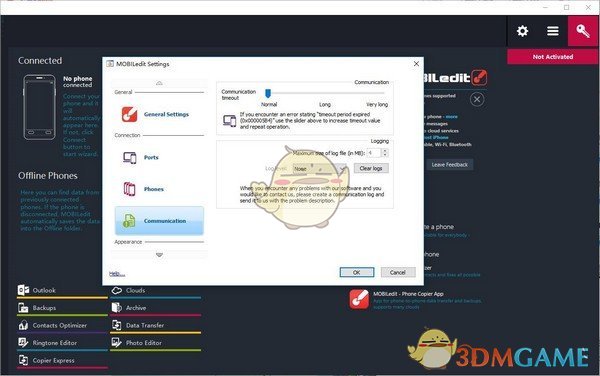Click Cancel in the settings dialog
600x376 pixels.
click(x=398, y=272)
